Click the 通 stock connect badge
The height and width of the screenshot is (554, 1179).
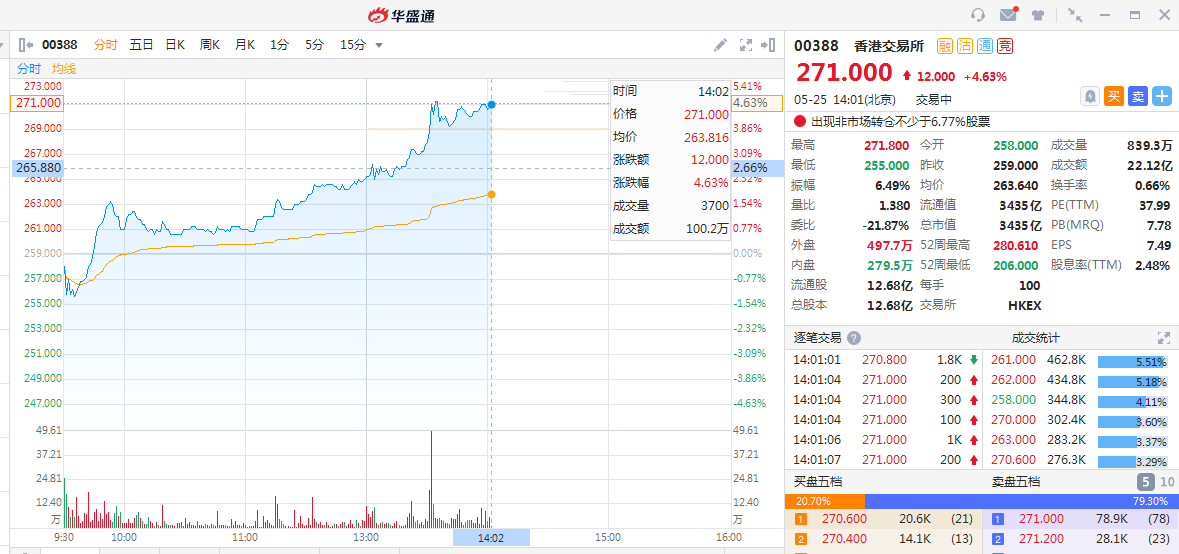click(984, 46)
